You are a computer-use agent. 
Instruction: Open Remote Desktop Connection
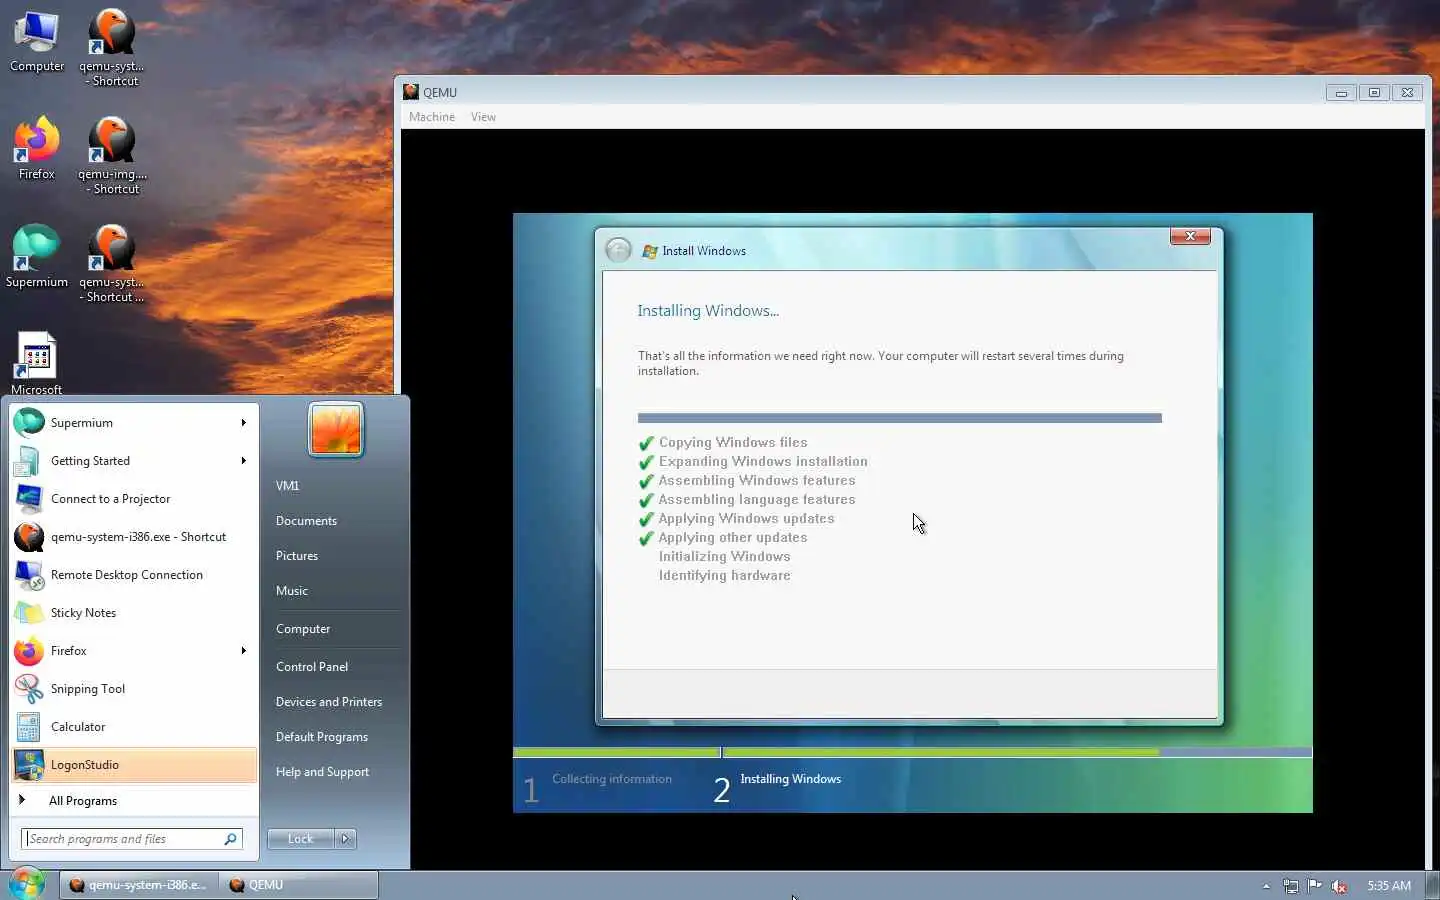pyautogui.click(x=134, y=575)
